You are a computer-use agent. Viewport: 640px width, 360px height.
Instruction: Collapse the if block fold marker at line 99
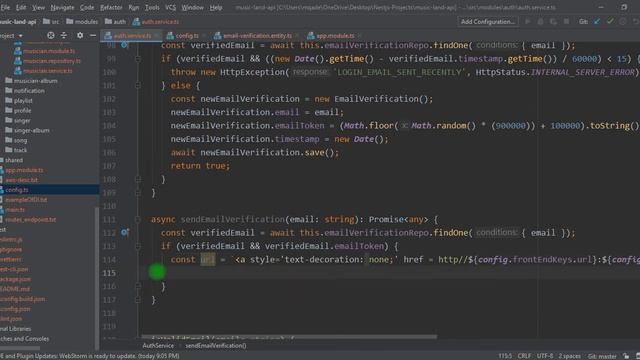138,59
